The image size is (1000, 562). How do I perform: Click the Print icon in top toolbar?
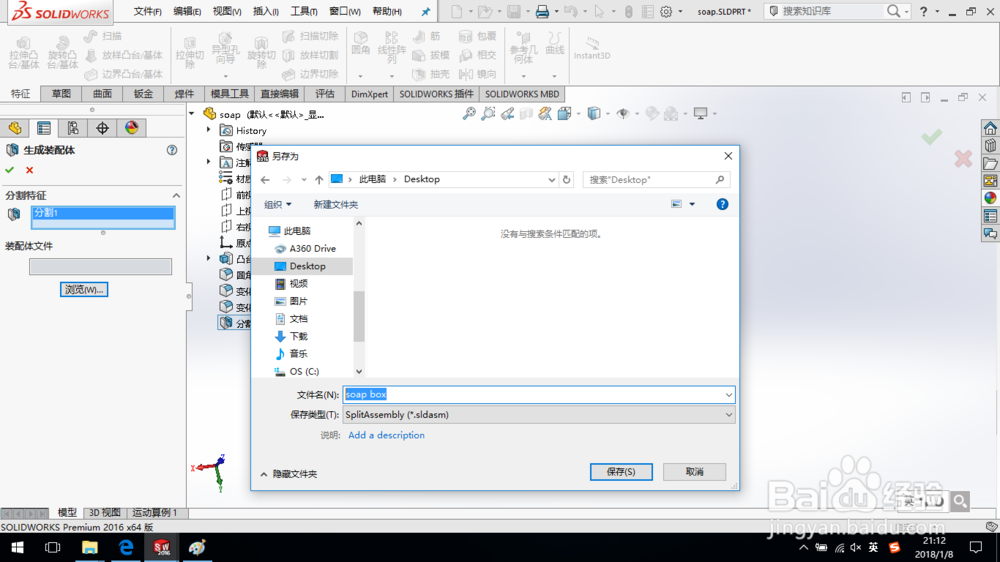point(542,11)
